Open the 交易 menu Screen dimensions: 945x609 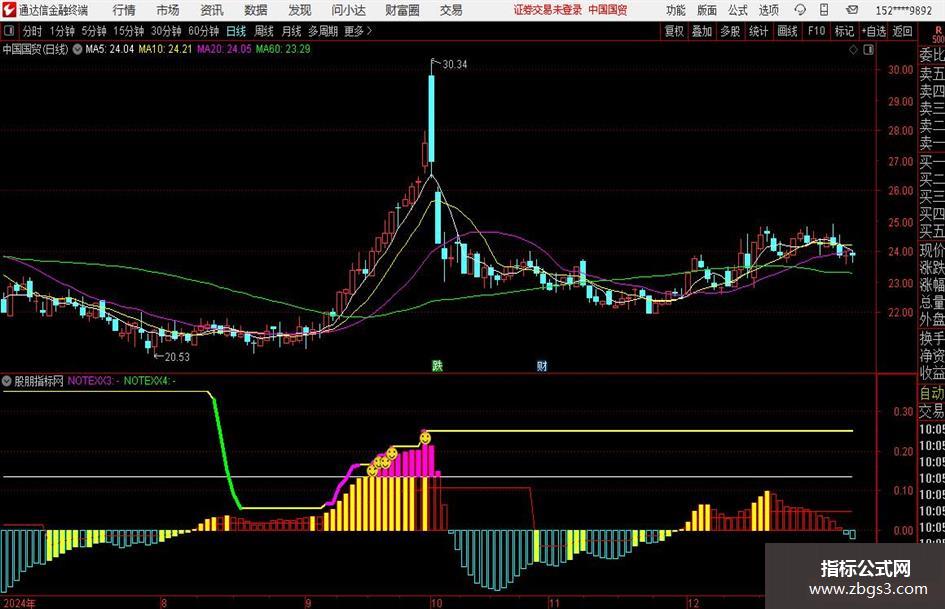click(x=451, y=10)
